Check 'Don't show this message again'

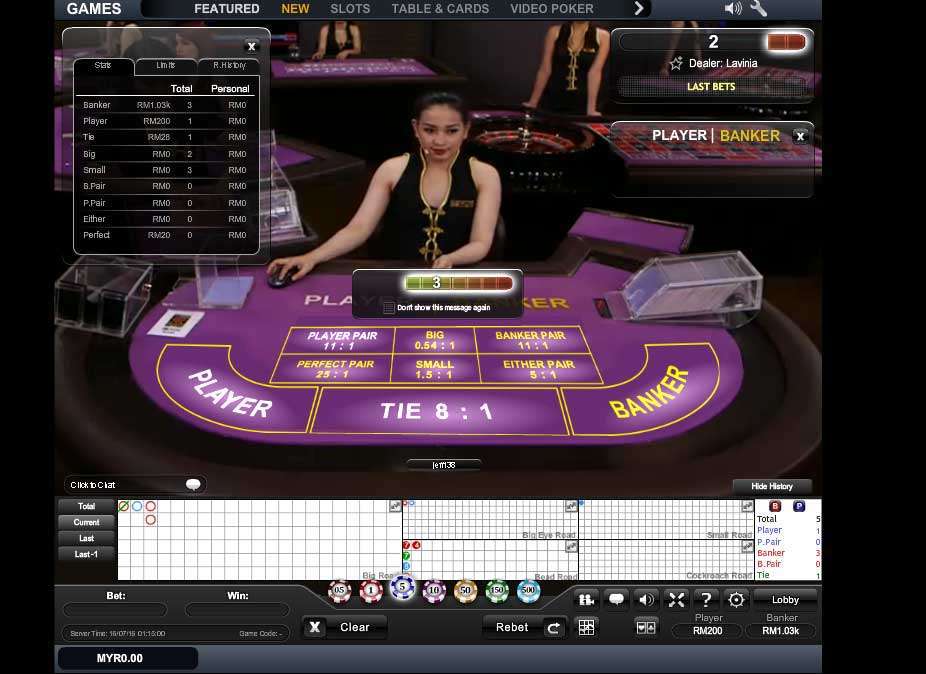[x=389, y=307]
